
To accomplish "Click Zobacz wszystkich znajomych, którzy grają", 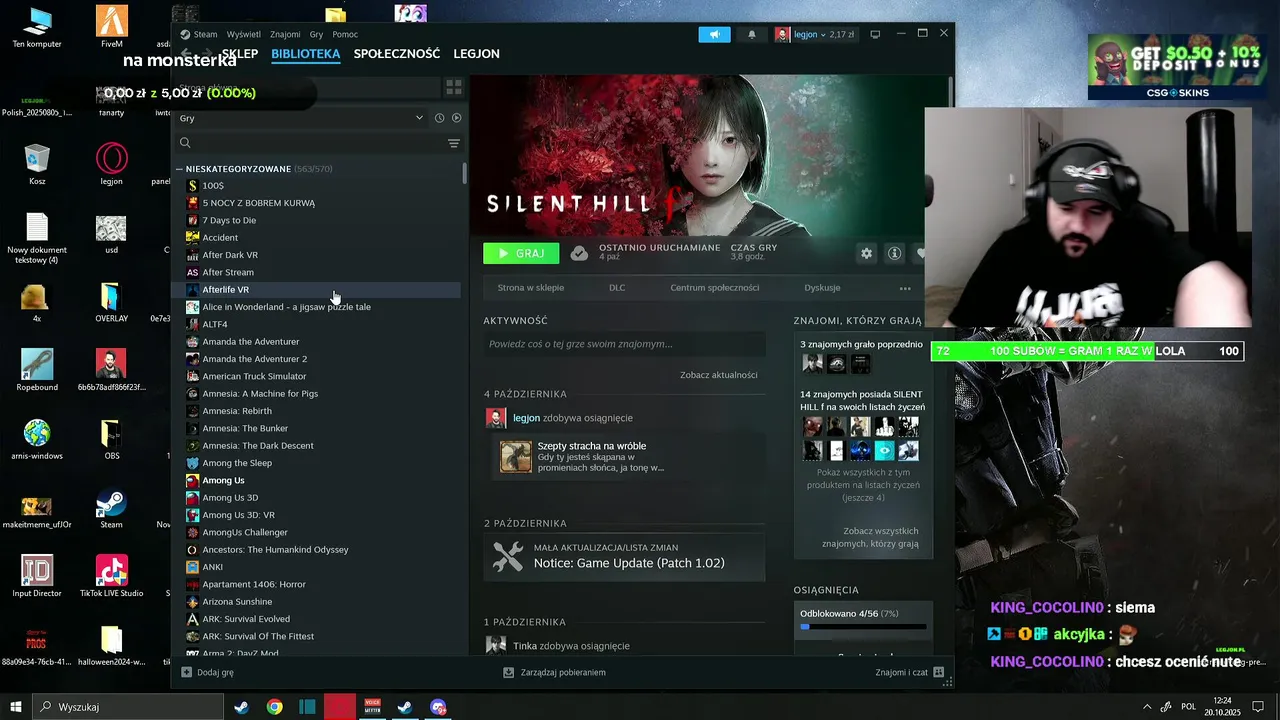I will (x=870, y=537).
